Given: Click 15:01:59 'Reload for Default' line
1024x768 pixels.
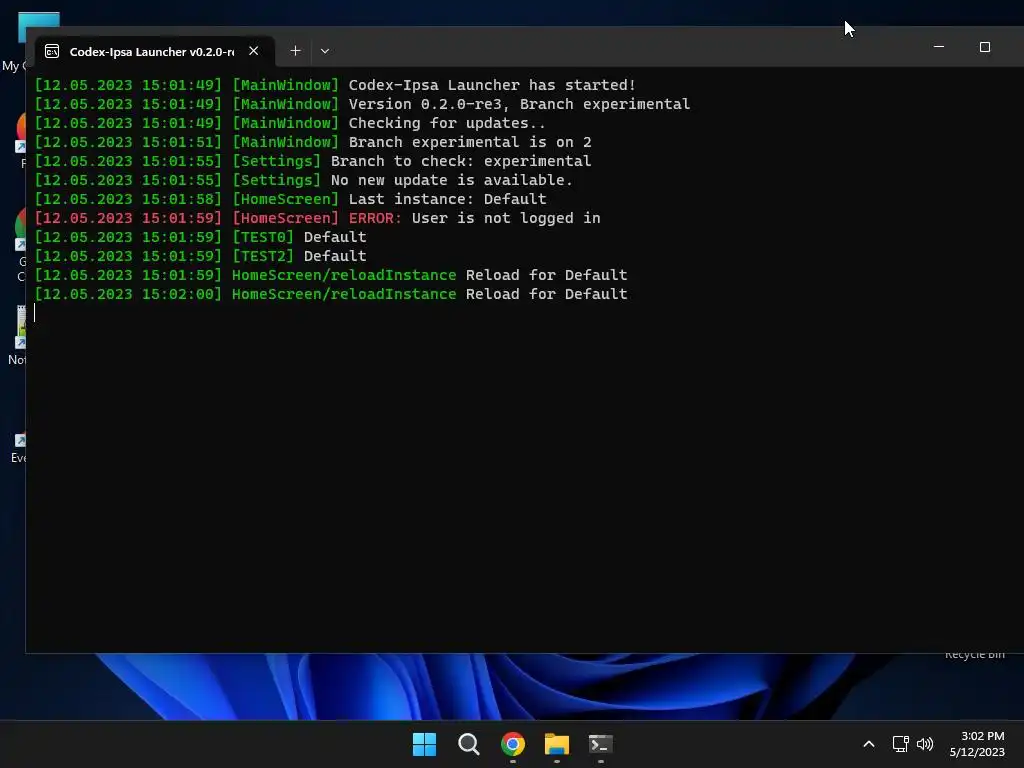Looking at the screenshot, I should point(331,274).
